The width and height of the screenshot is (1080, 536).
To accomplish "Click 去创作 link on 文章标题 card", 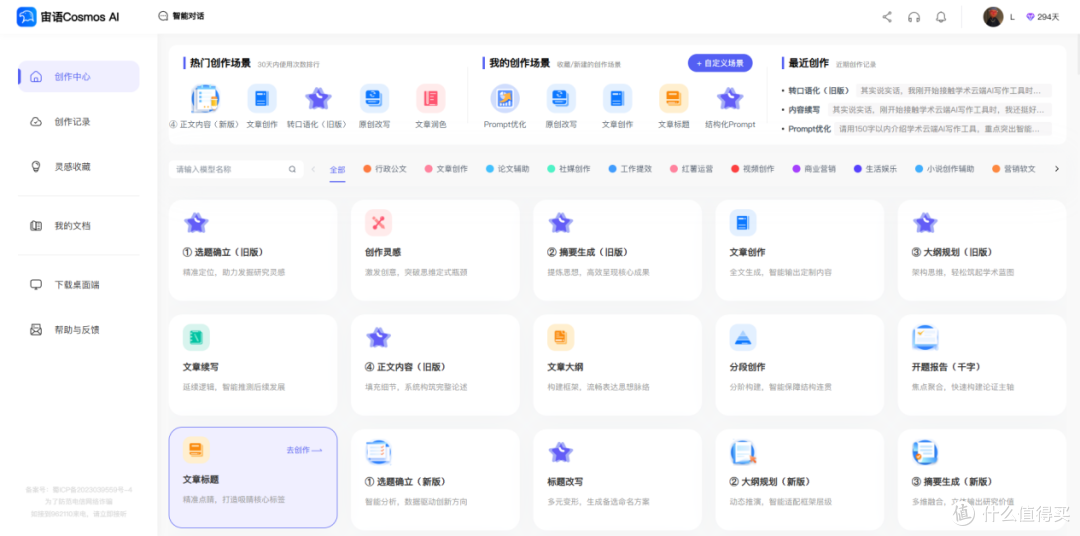I will [304, 450].
